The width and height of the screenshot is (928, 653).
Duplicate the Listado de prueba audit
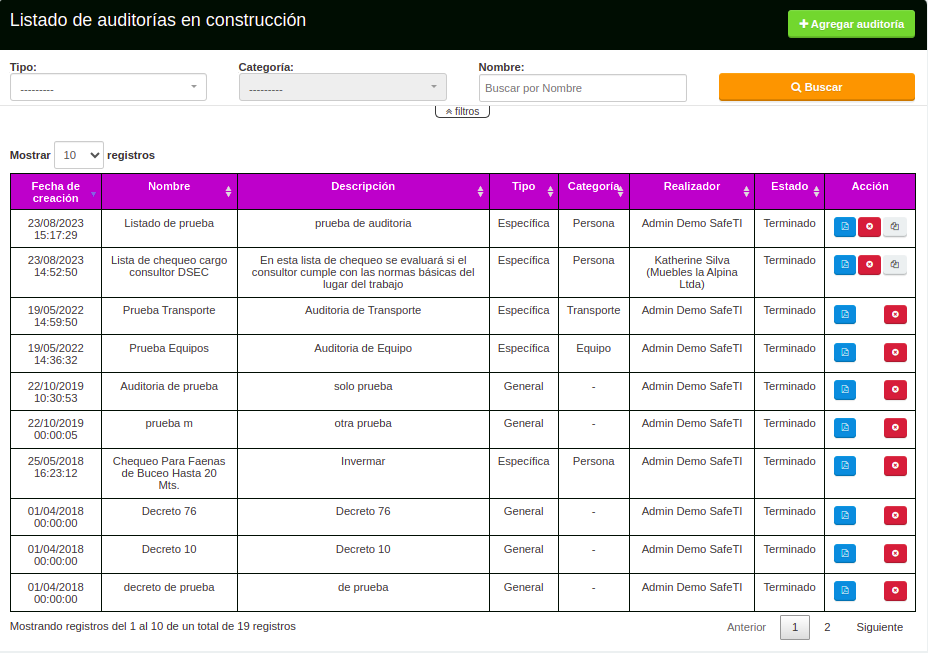(x=895, y=227)
